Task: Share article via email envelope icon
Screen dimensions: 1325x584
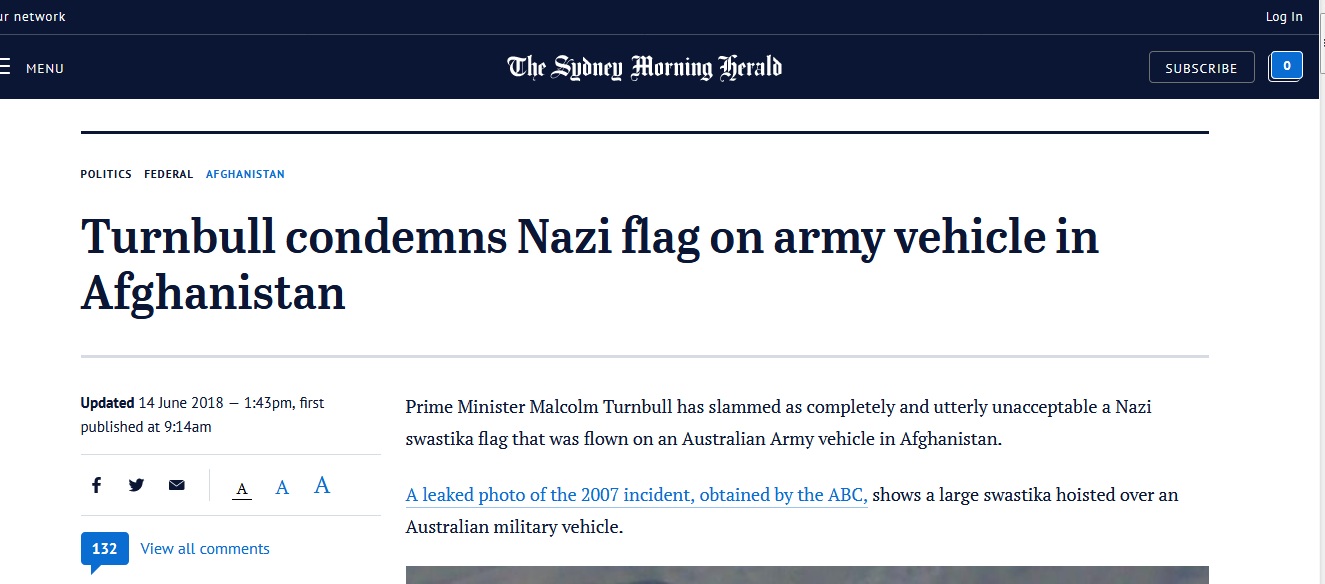Action: coord(177,485)
